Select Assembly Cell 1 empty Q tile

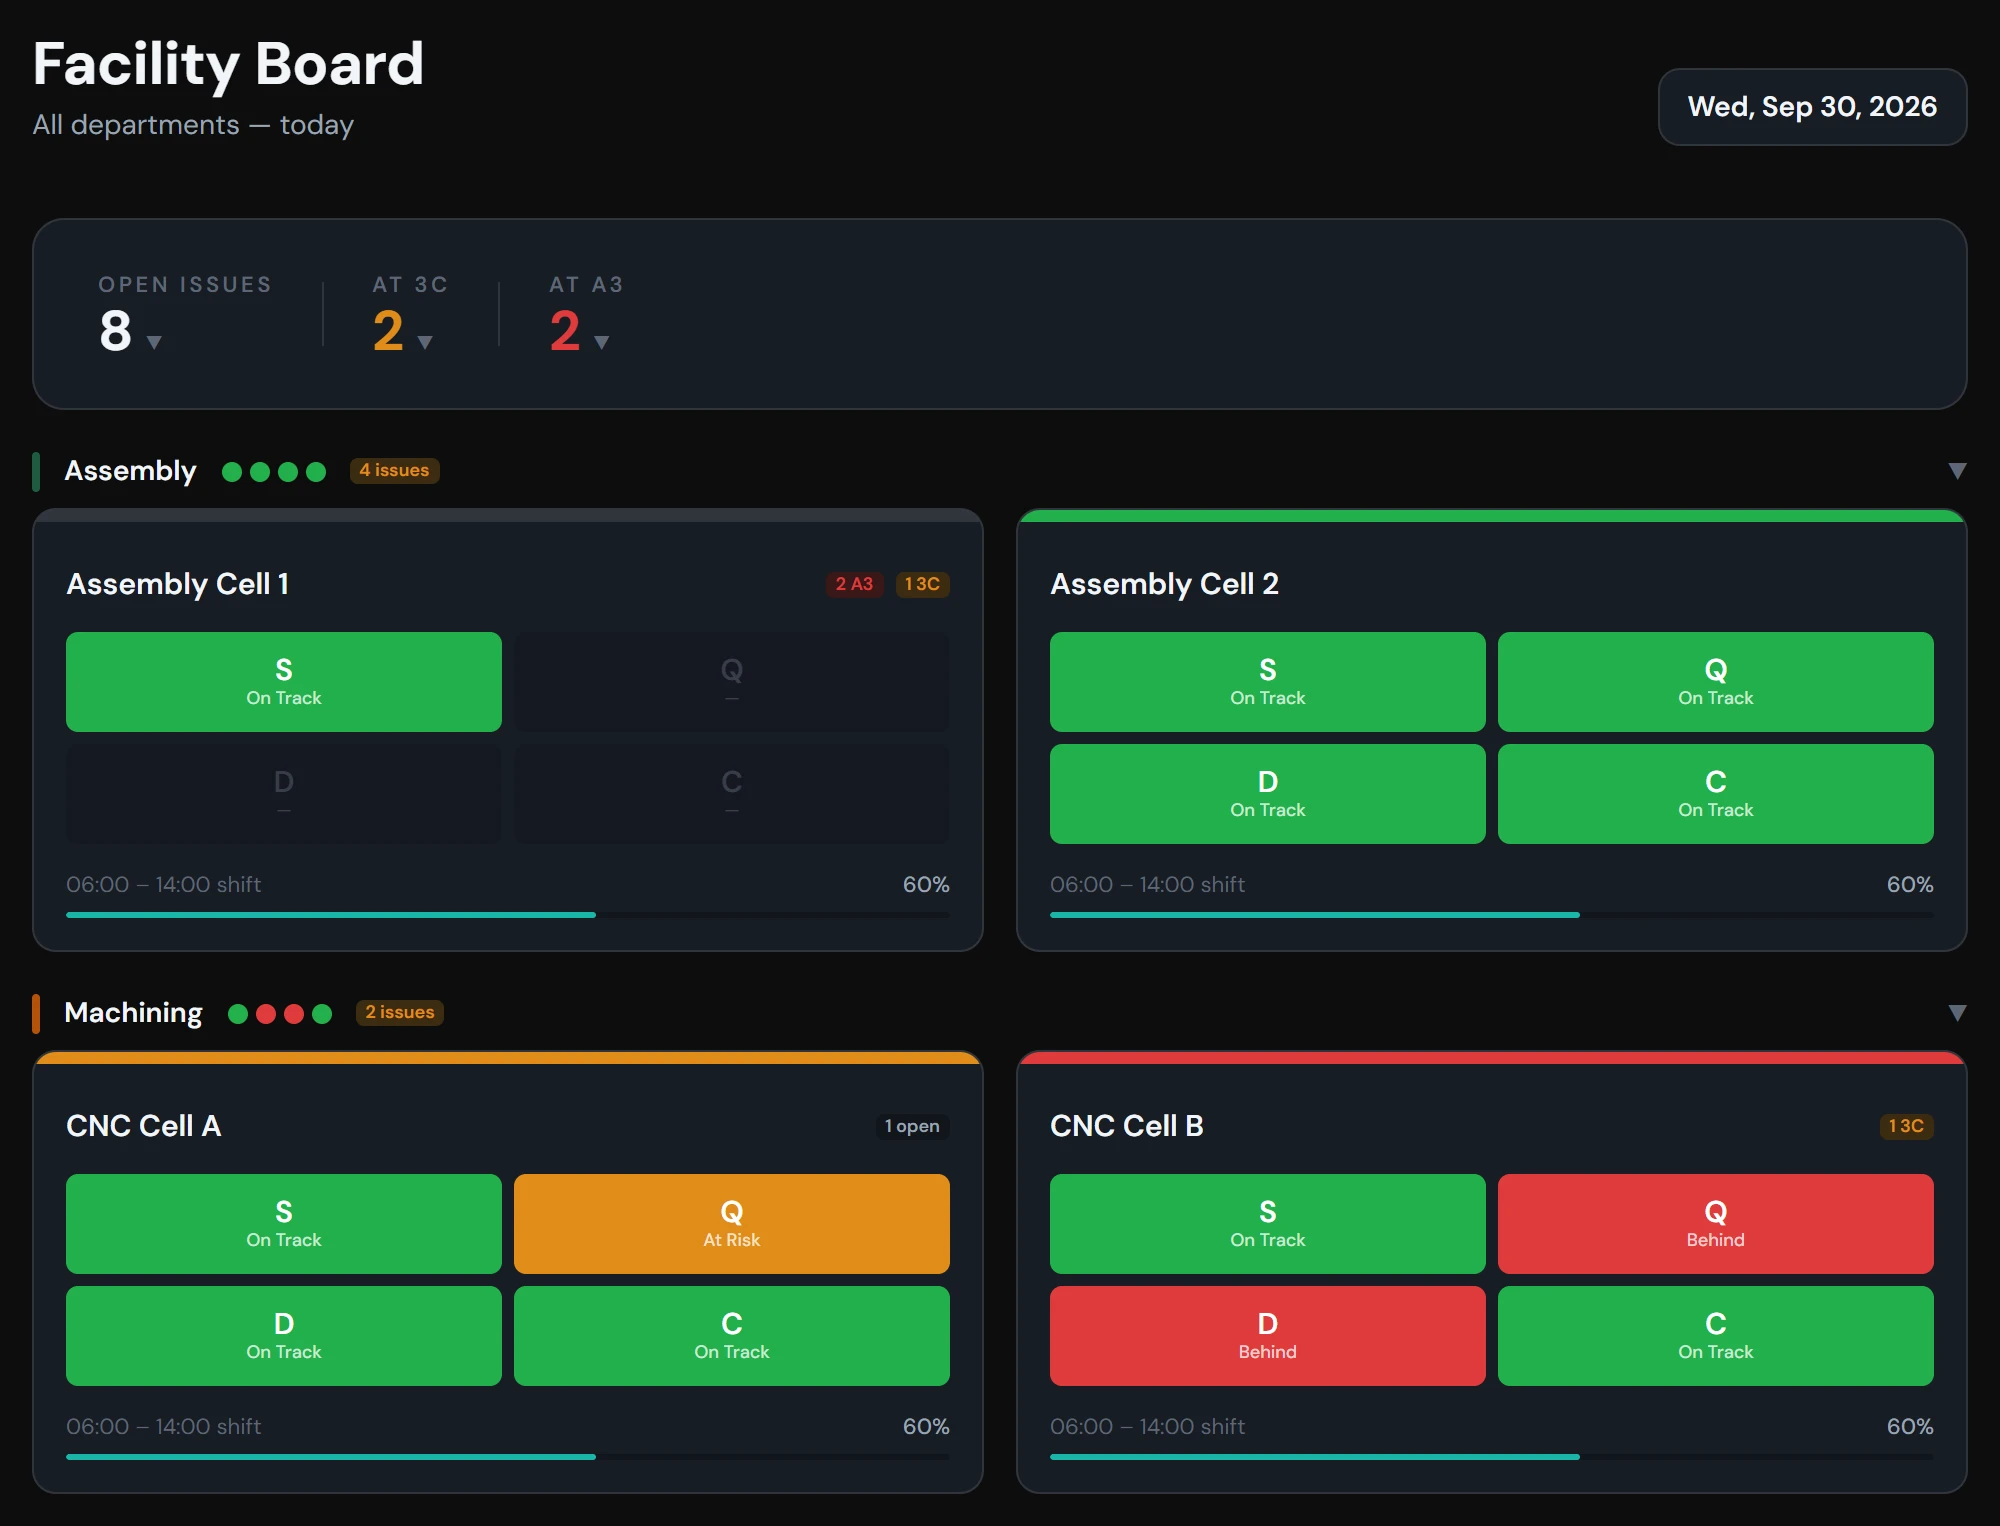(x=732, y=682)
